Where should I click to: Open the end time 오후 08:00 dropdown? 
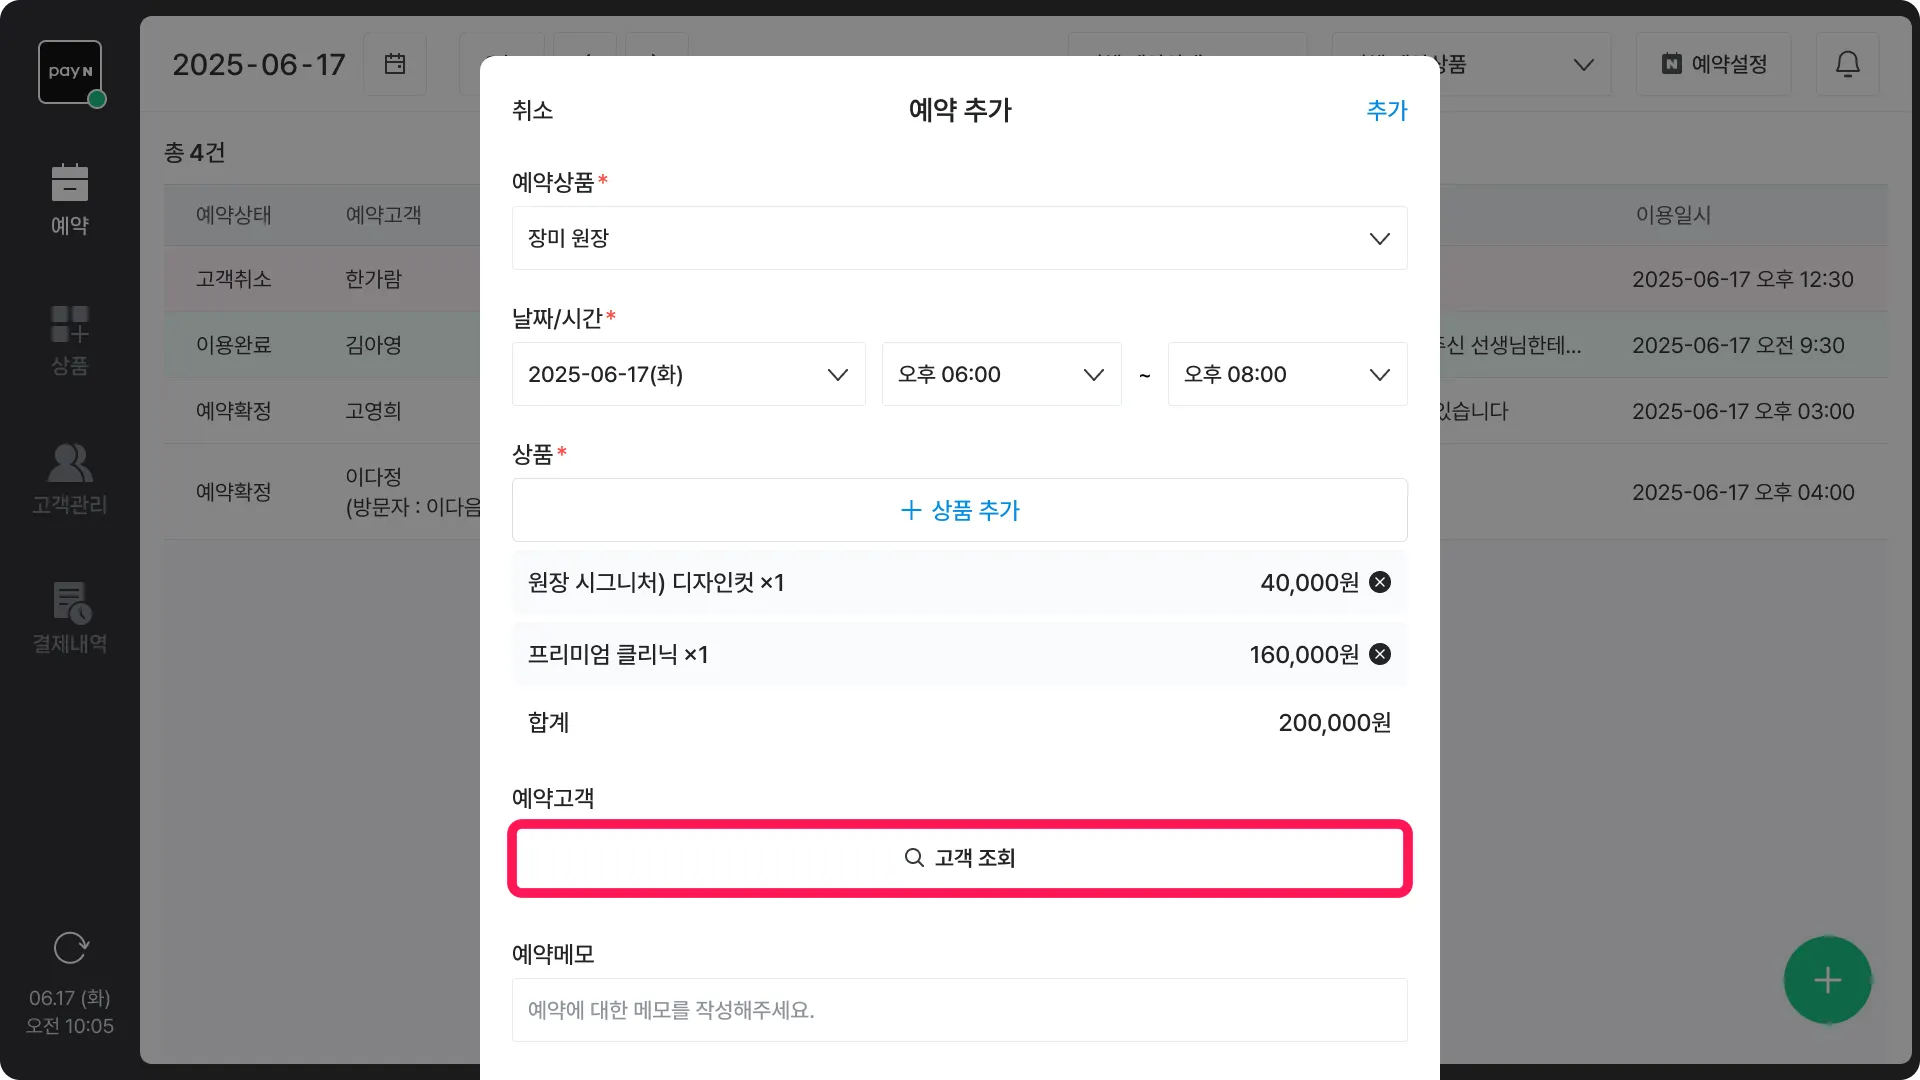(x=1287, y=374)
